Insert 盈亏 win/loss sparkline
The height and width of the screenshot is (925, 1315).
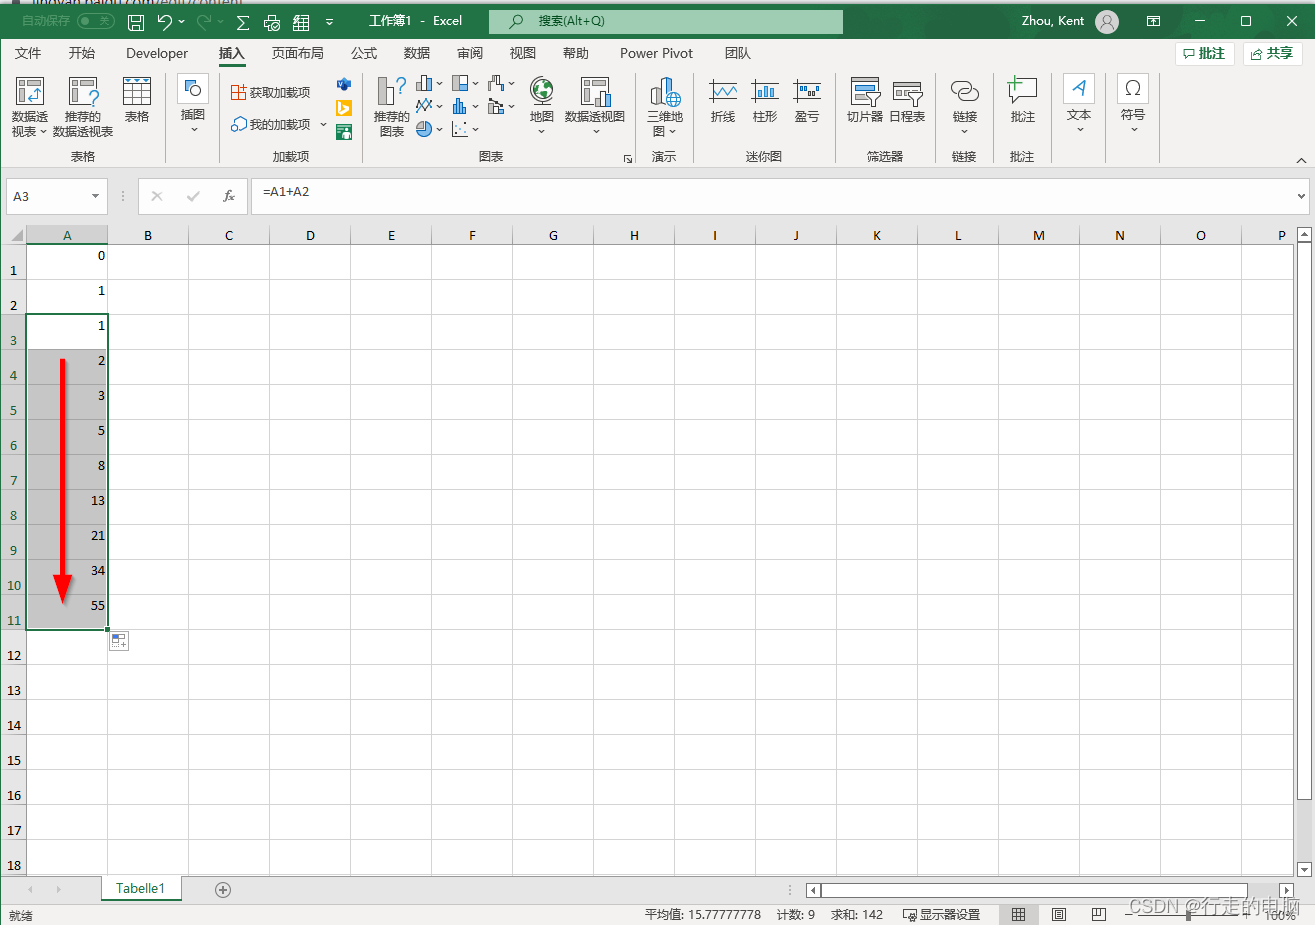coord(807,100)
